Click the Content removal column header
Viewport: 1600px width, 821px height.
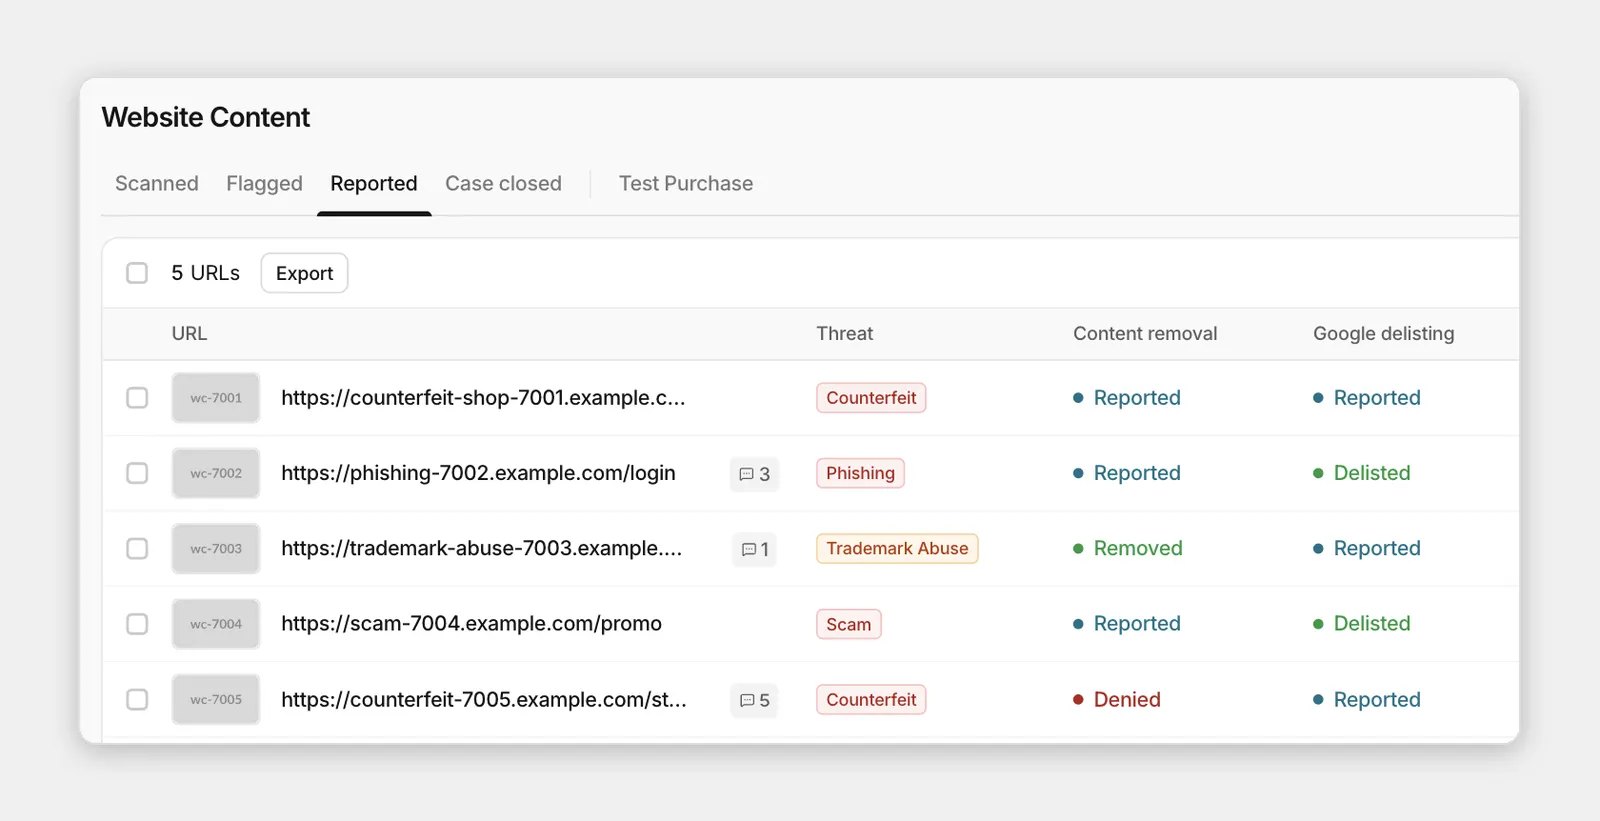click(x=1145, y=333)
